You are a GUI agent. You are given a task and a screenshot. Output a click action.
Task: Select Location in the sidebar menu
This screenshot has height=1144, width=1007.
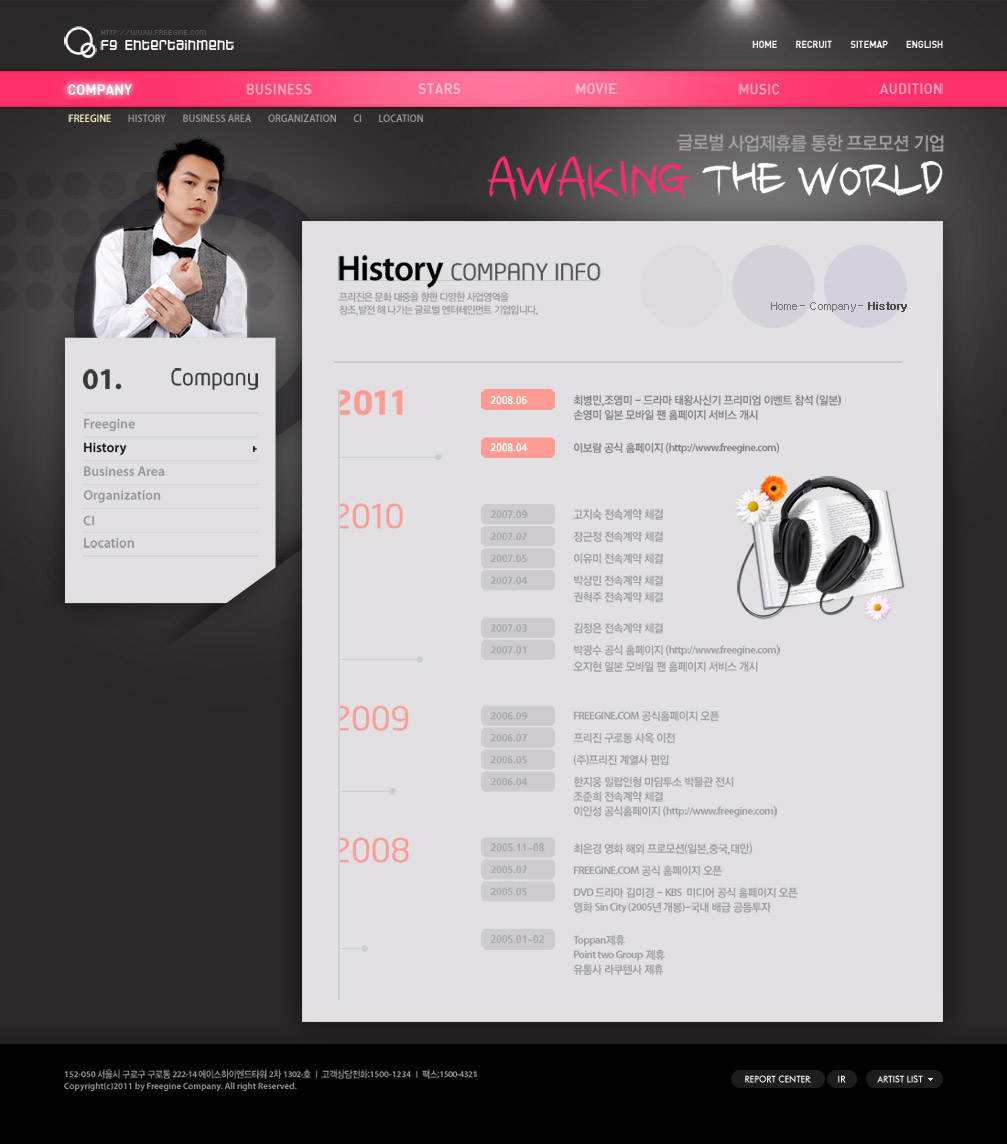(x=109, y=544)
